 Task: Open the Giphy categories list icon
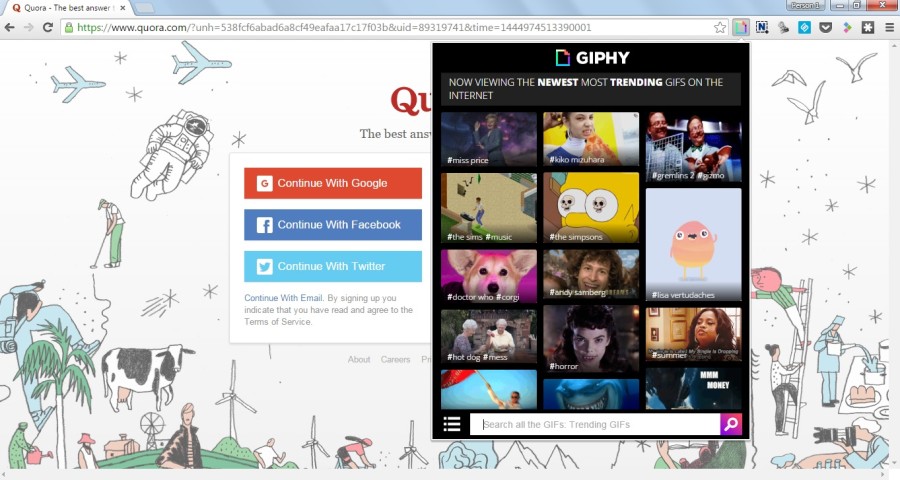tap(452, 424)
